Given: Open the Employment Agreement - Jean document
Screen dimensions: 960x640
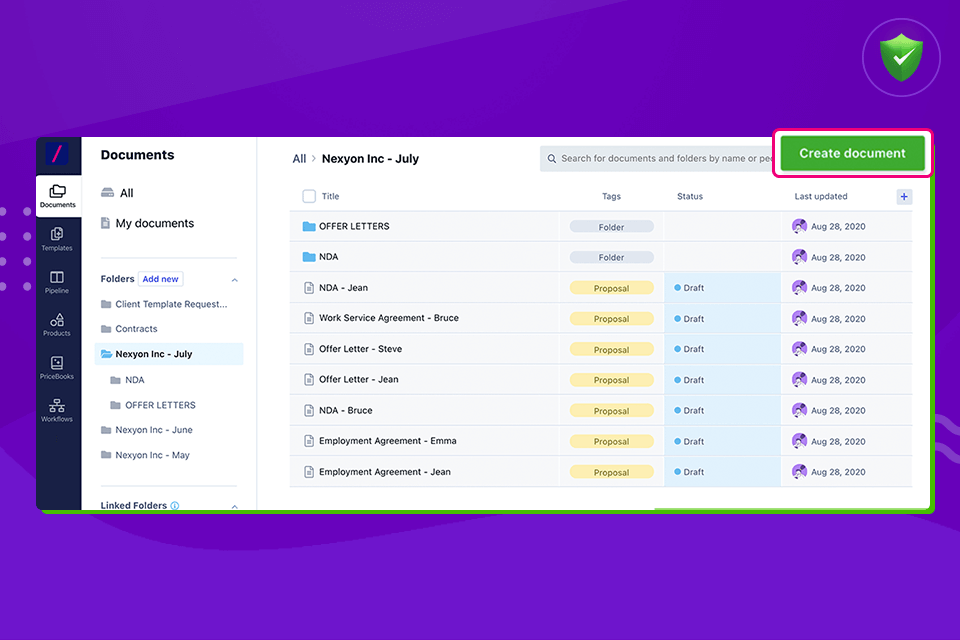Looking at the screenshot, I should [385, 472].
